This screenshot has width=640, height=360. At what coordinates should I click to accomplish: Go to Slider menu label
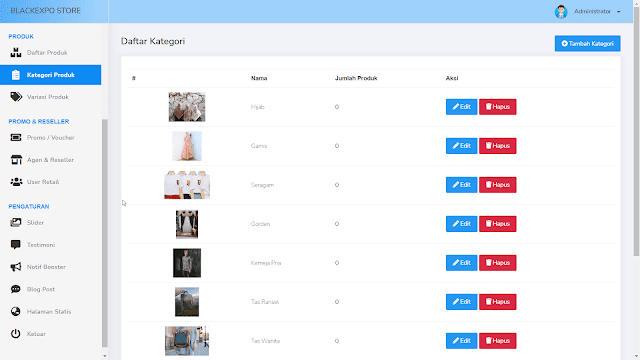point(35,222)
